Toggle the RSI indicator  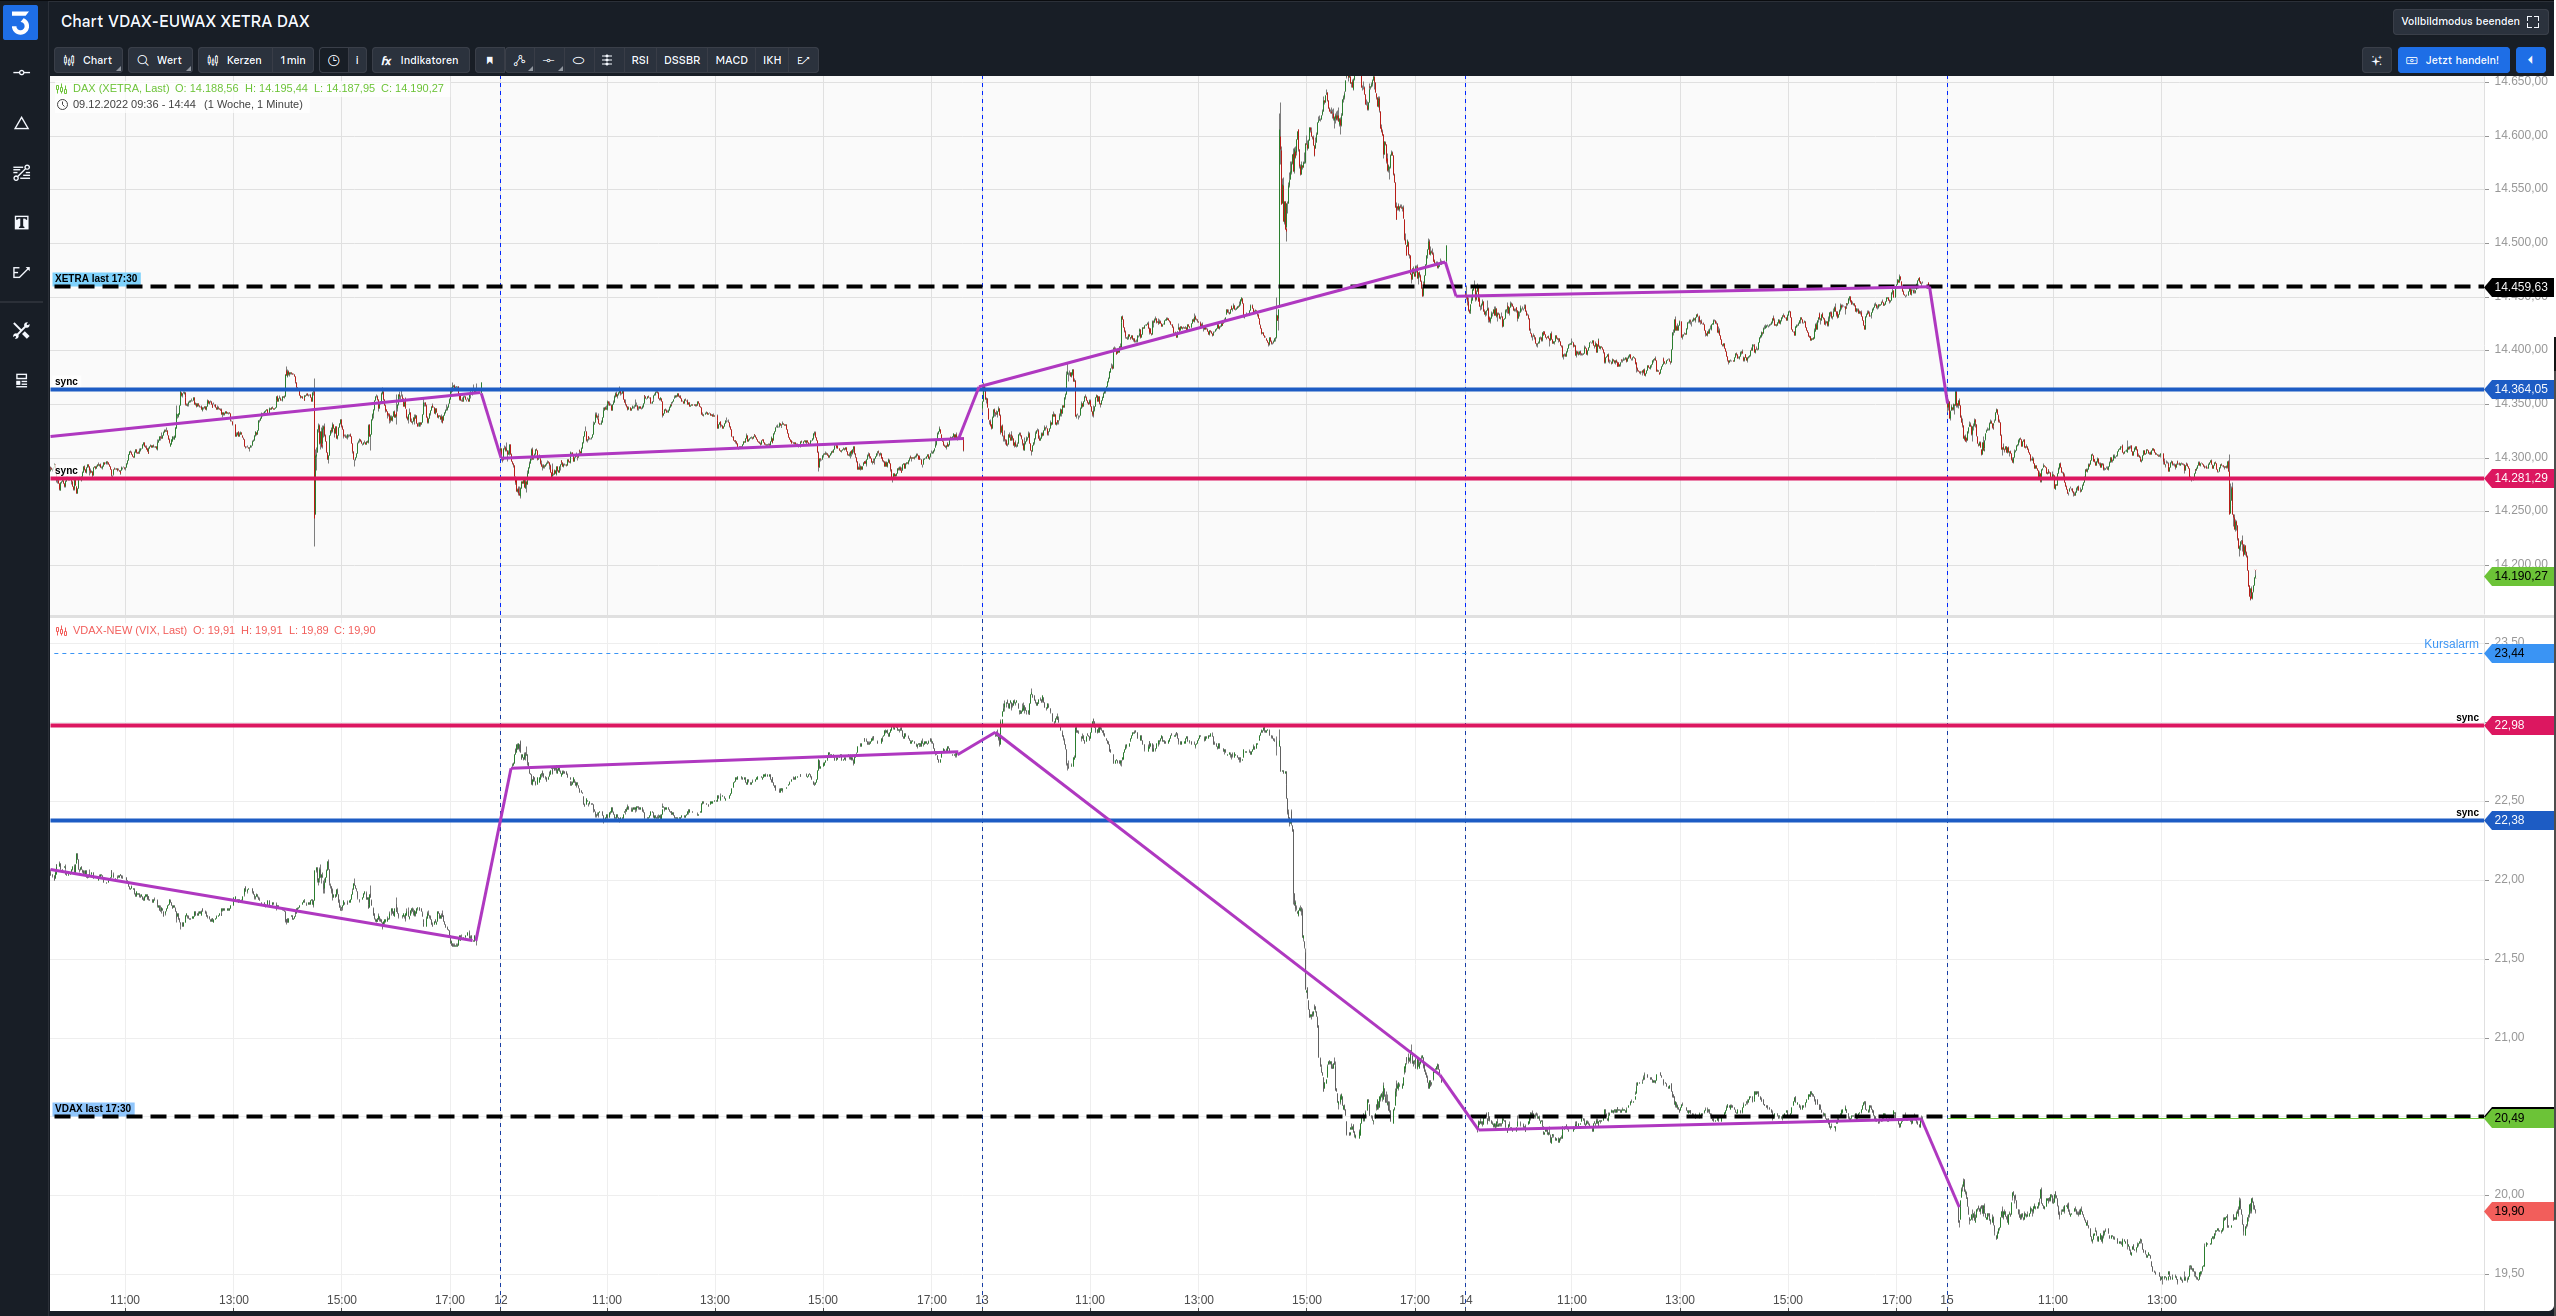click(640, 60)
